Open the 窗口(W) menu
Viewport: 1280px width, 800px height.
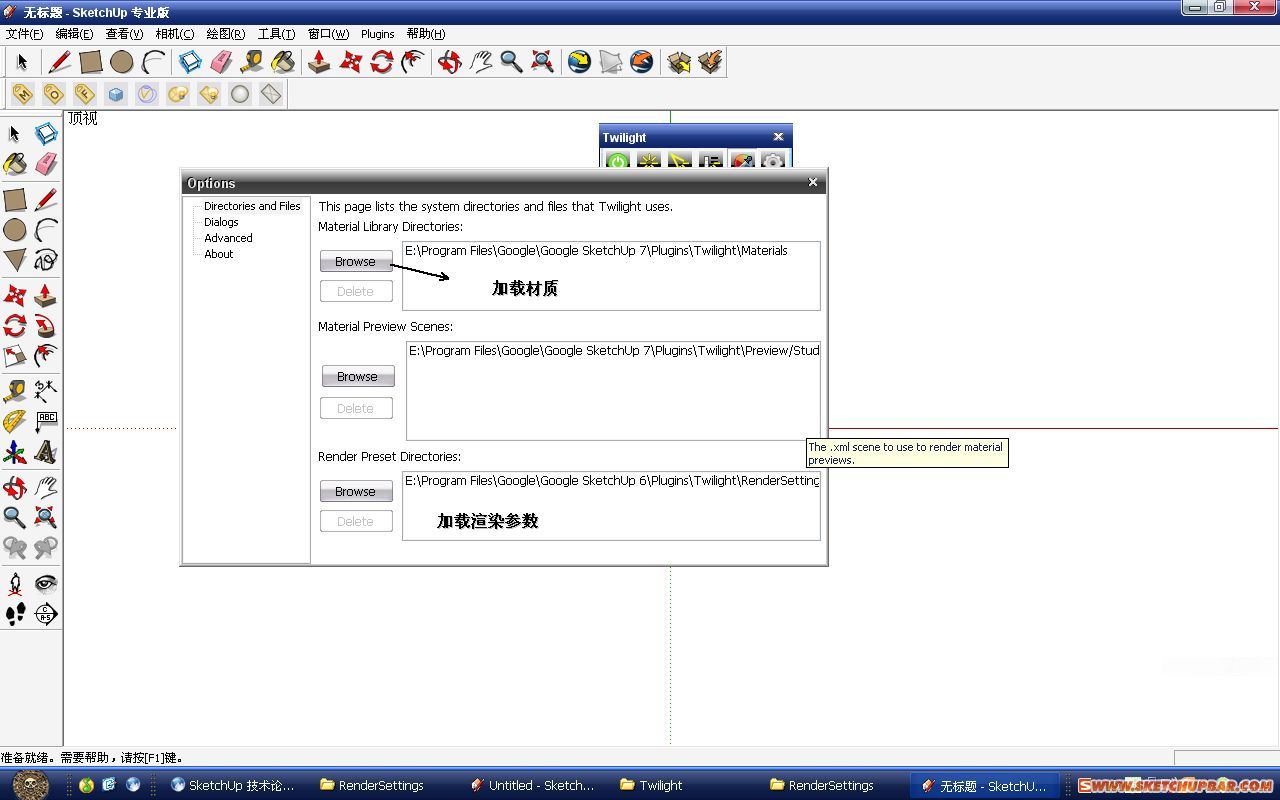pos(328,34)
